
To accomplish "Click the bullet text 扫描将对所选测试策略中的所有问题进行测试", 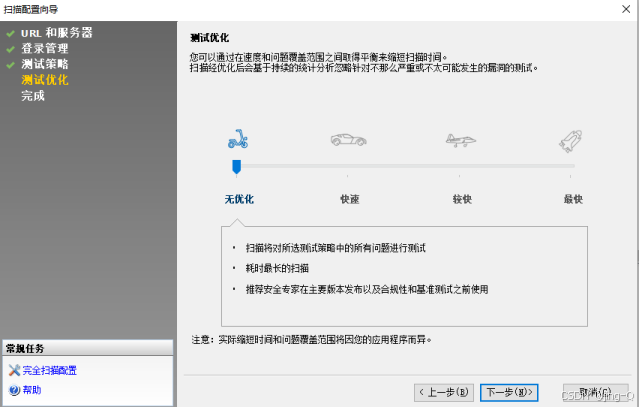I will (x=335, y=248).
